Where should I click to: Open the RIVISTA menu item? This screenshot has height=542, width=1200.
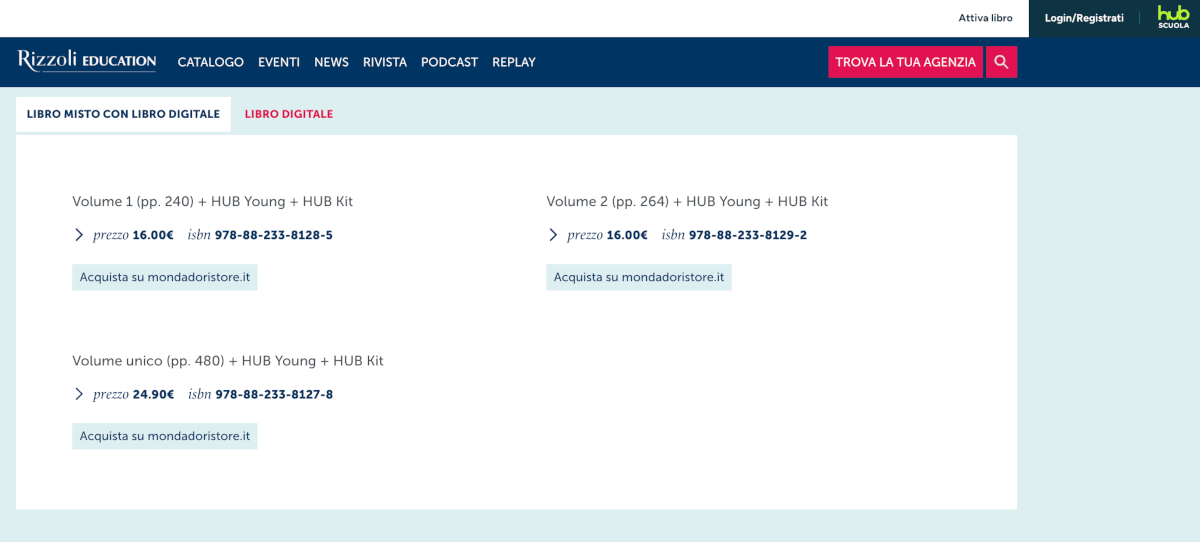385,62
